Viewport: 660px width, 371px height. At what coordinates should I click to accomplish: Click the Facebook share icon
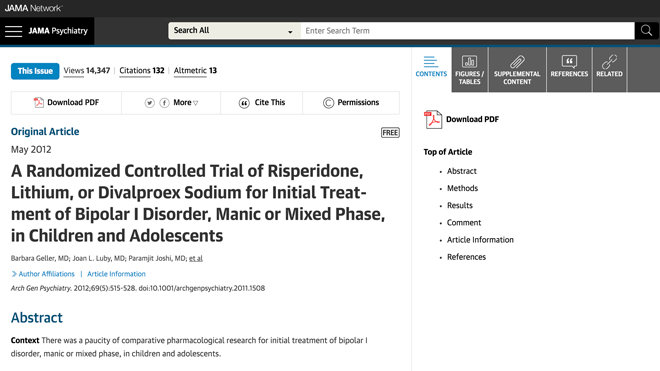(x=164, y=103)
